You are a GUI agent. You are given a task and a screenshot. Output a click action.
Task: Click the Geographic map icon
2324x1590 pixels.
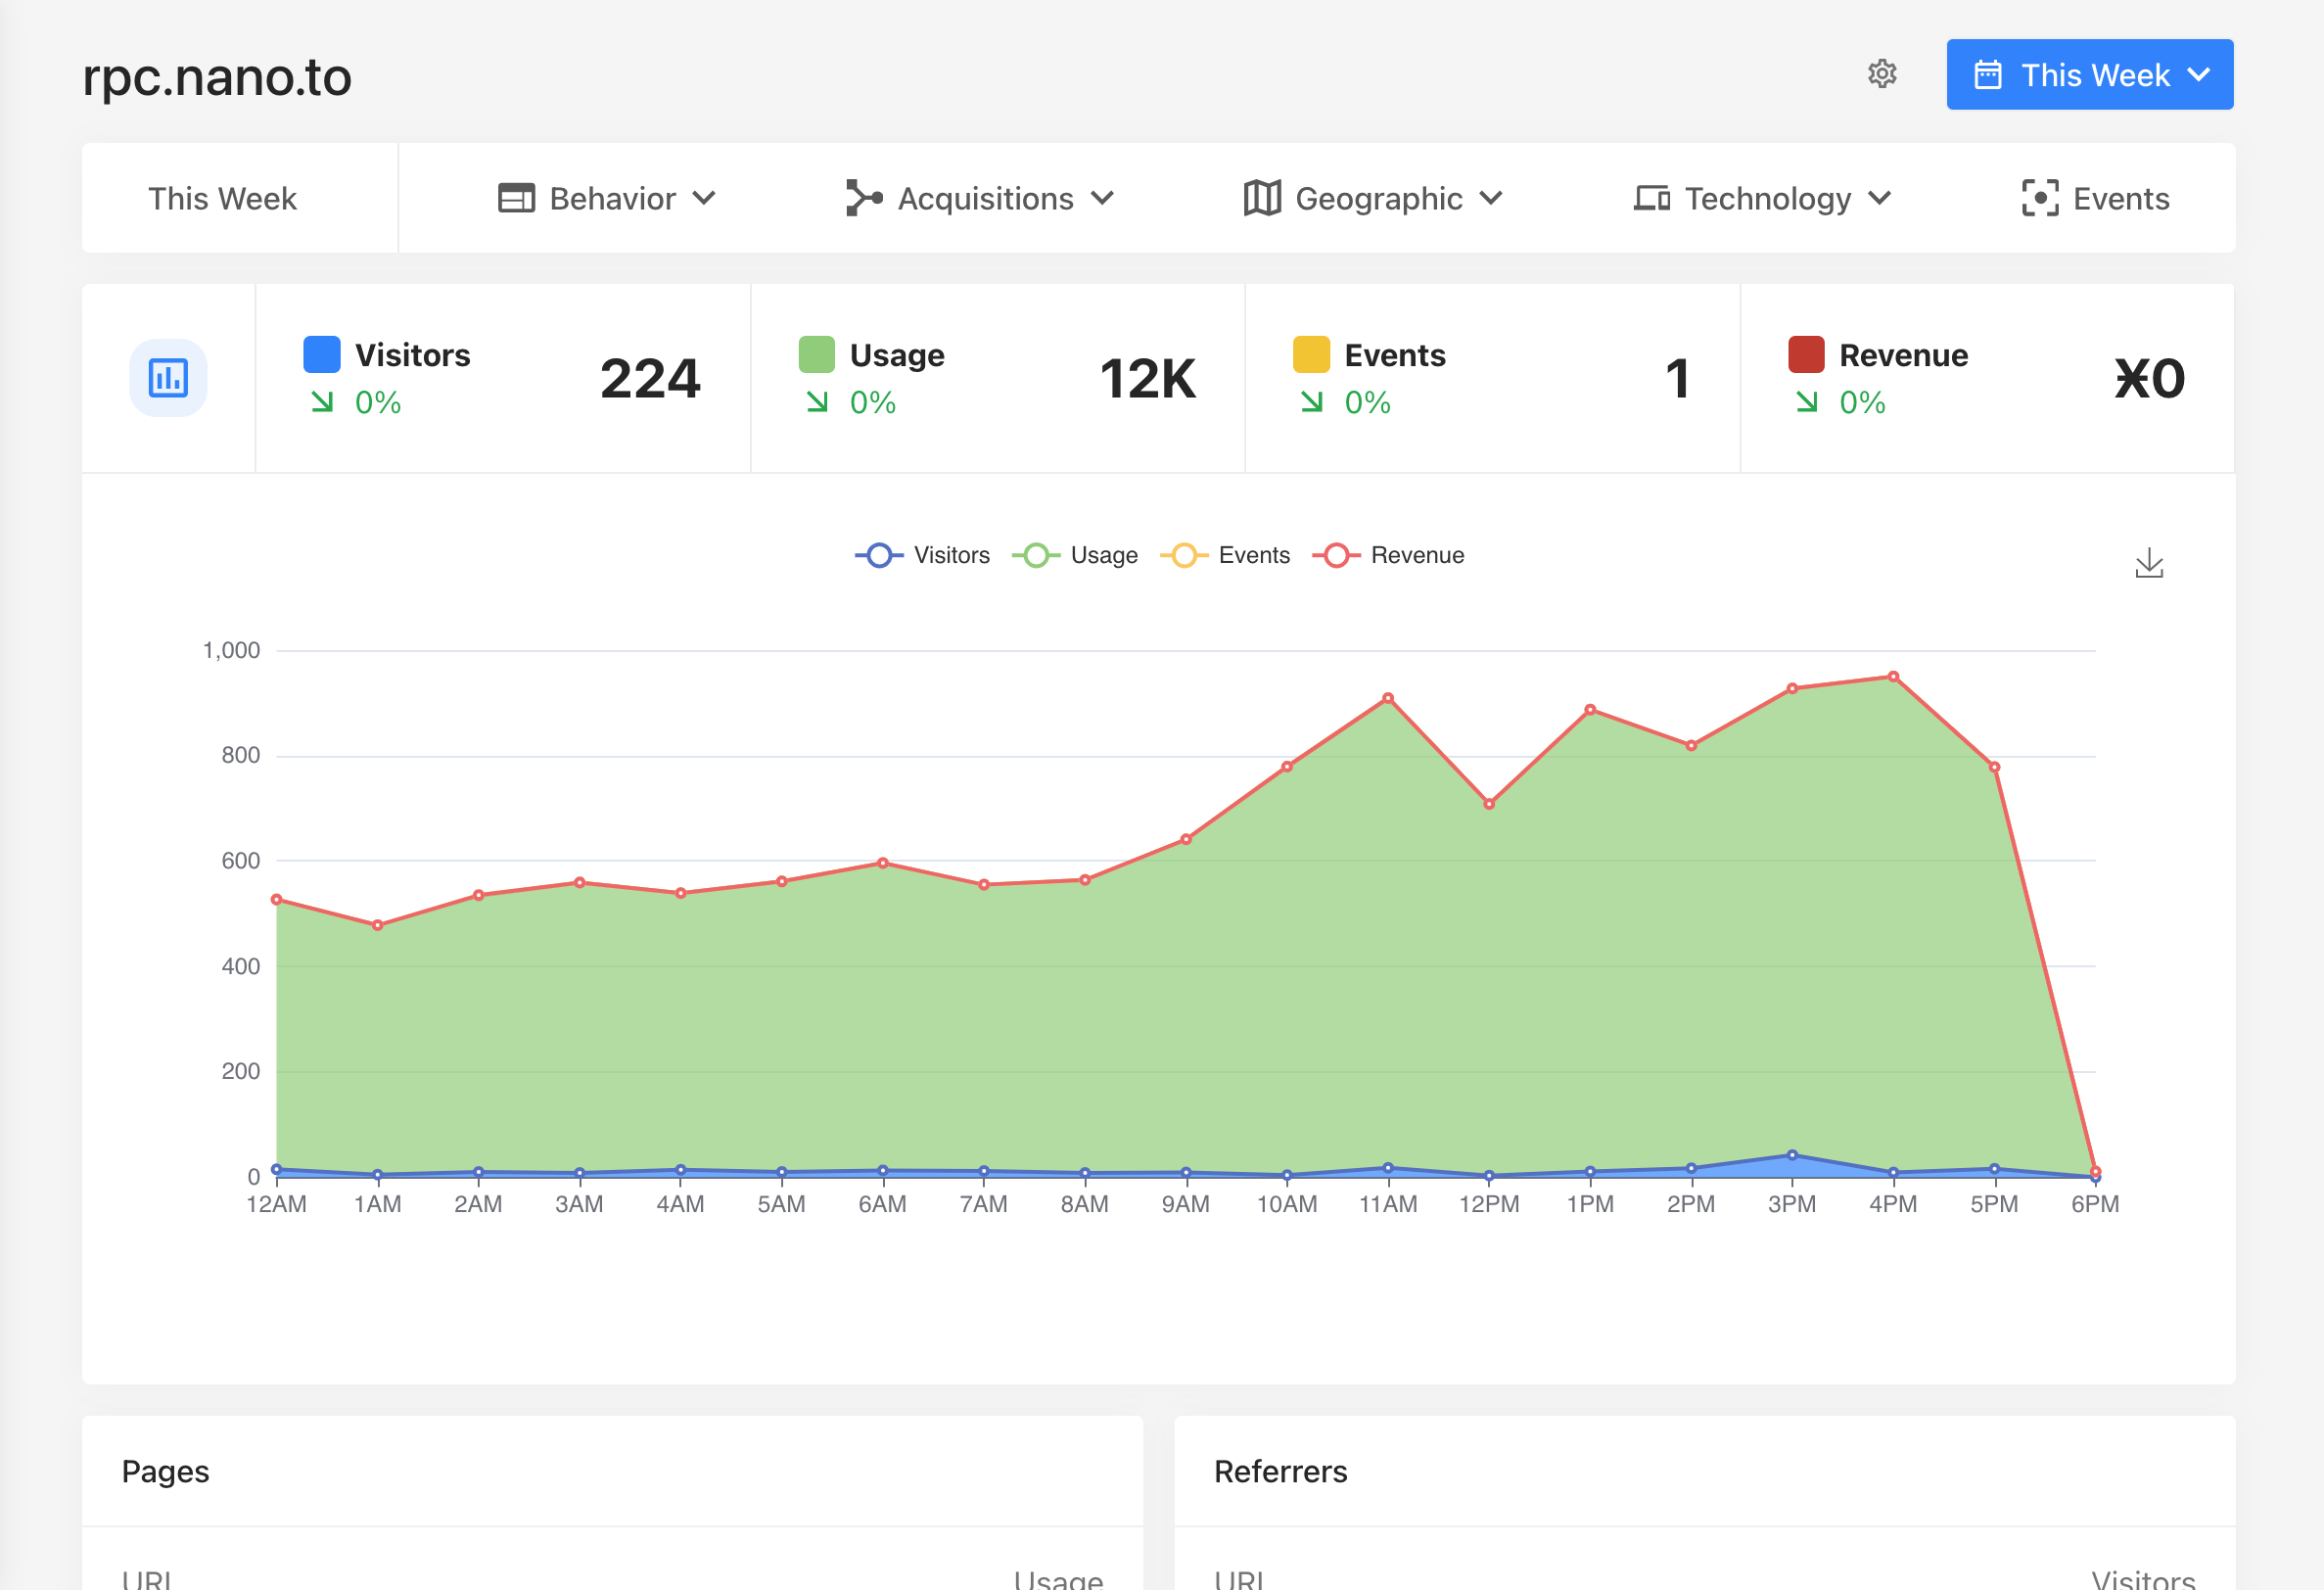1261,198
